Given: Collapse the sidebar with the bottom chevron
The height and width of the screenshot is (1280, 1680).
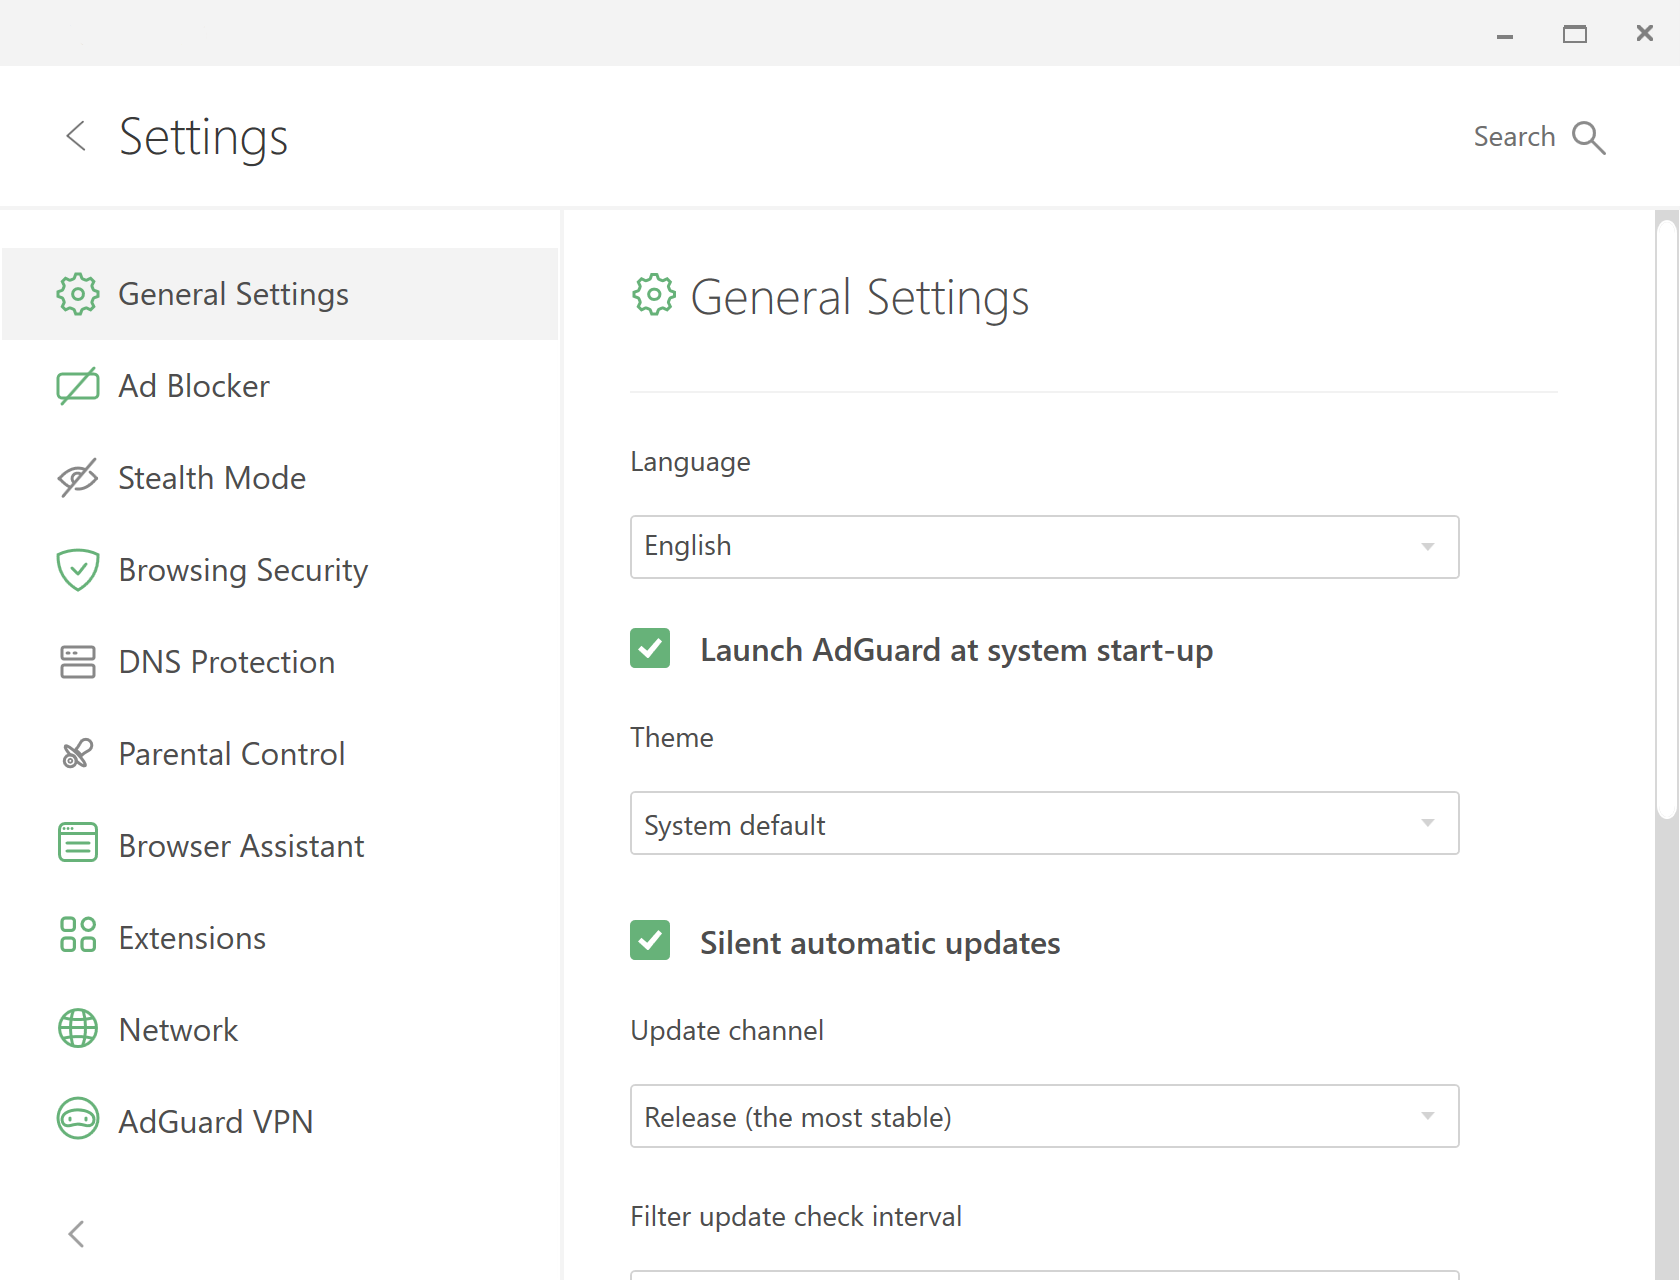Looking at the screenshot, I should pyautogui.click(x=76, y=1234).
